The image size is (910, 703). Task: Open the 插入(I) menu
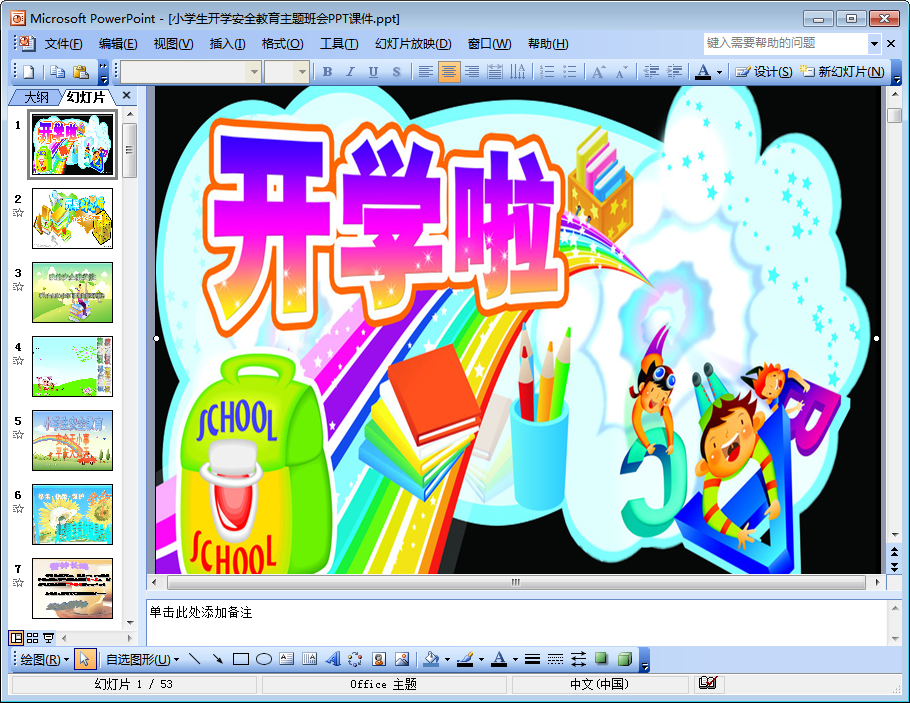[x=227, y=44]
